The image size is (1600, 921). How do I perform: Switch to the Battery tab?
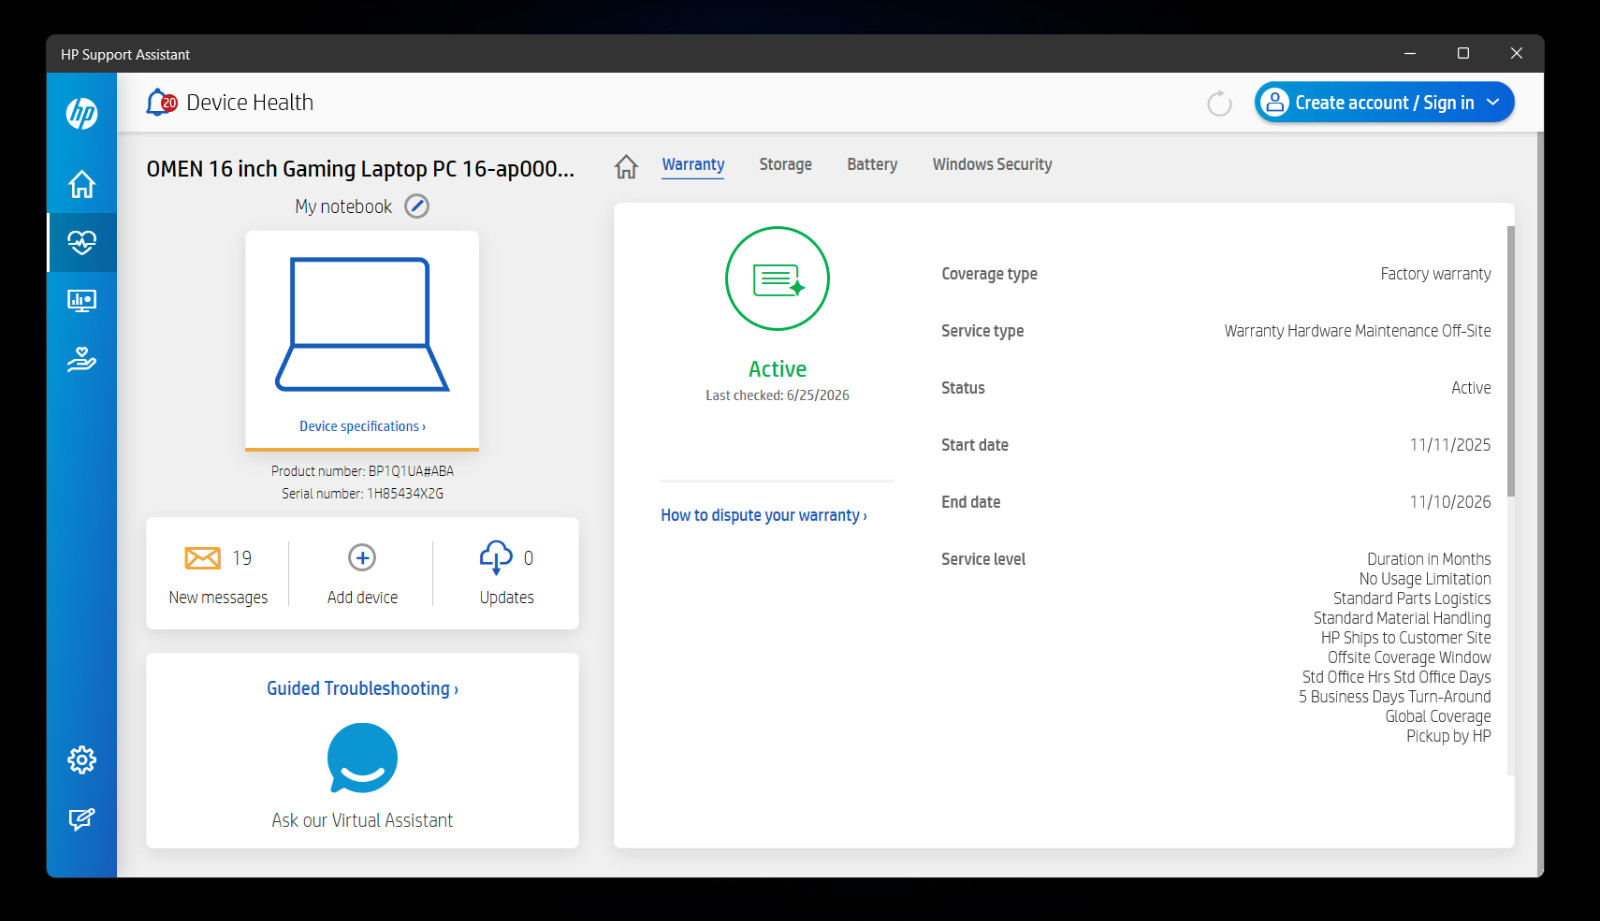click(x=872, y=165)
